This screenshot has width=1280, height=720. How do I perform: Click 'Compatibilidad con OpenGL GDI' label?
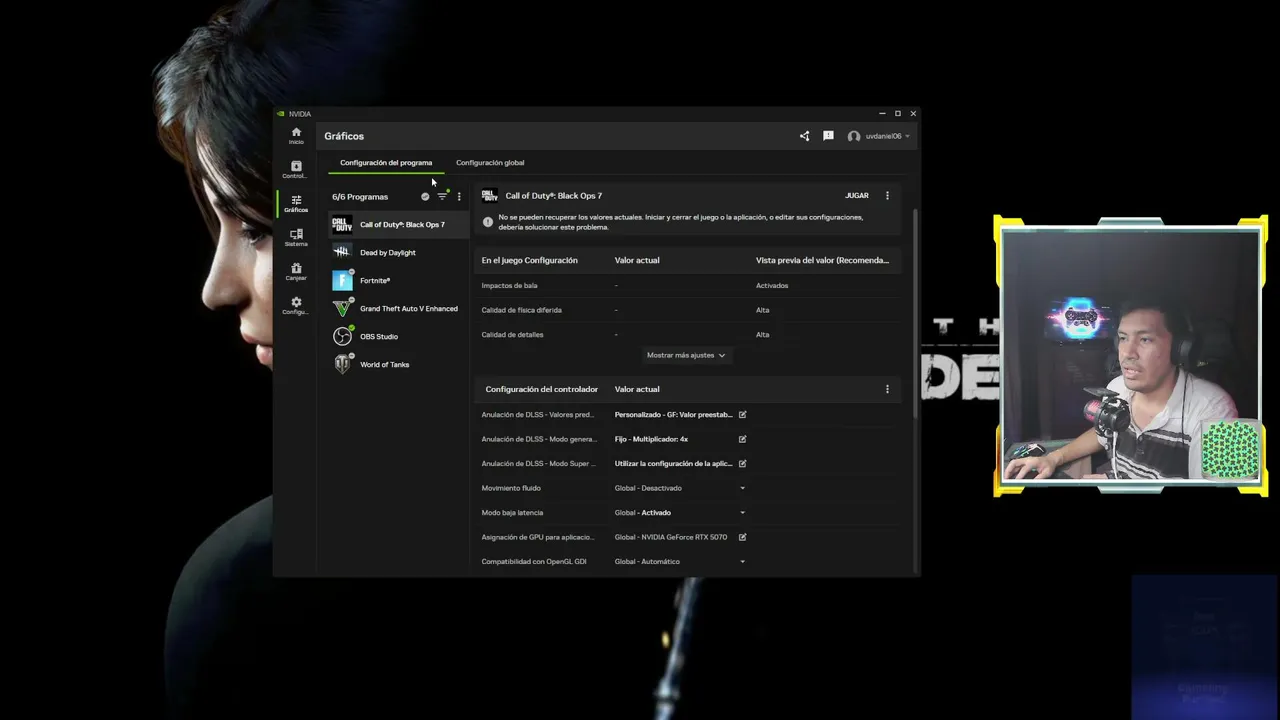click(534, 562)
